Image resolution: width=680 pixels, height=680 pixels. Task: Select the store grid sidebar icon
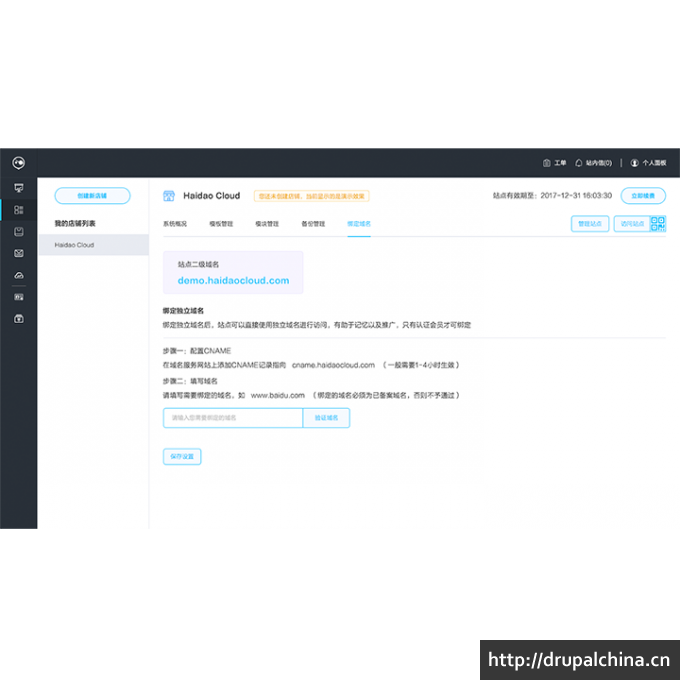coord(19,210)
